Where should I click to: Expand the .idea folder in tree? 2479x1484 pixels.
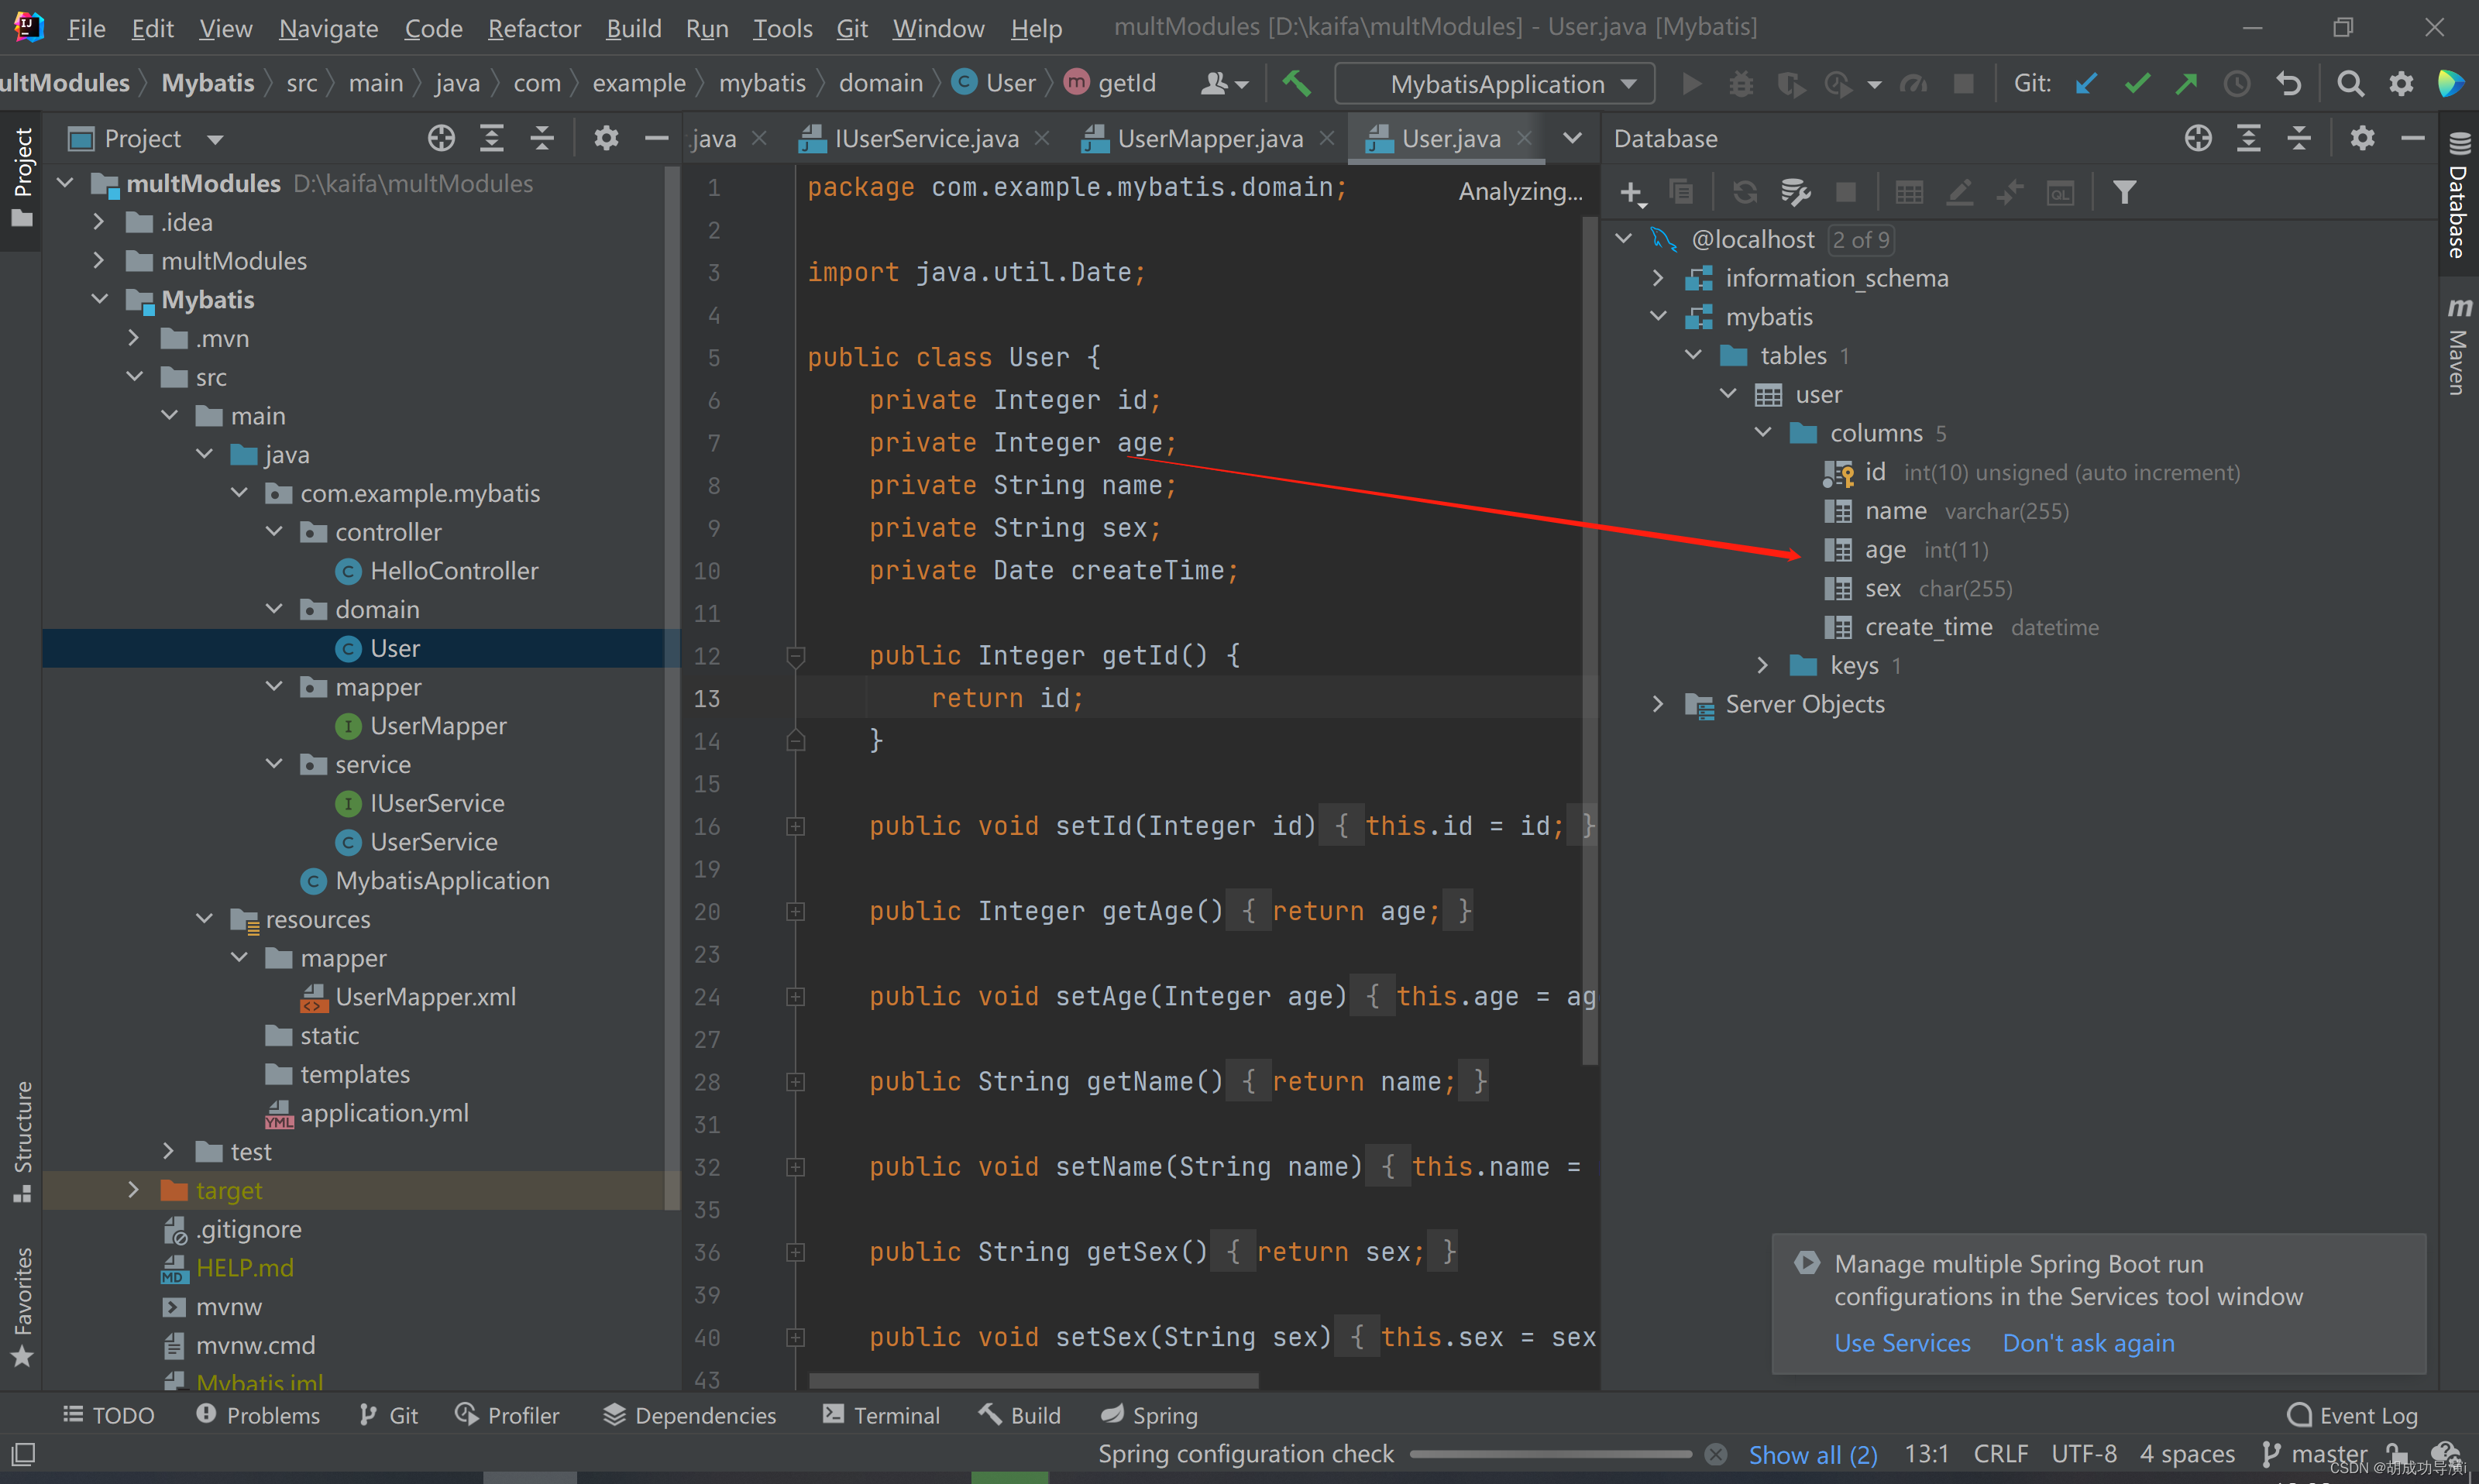click(x=98, y=222)
